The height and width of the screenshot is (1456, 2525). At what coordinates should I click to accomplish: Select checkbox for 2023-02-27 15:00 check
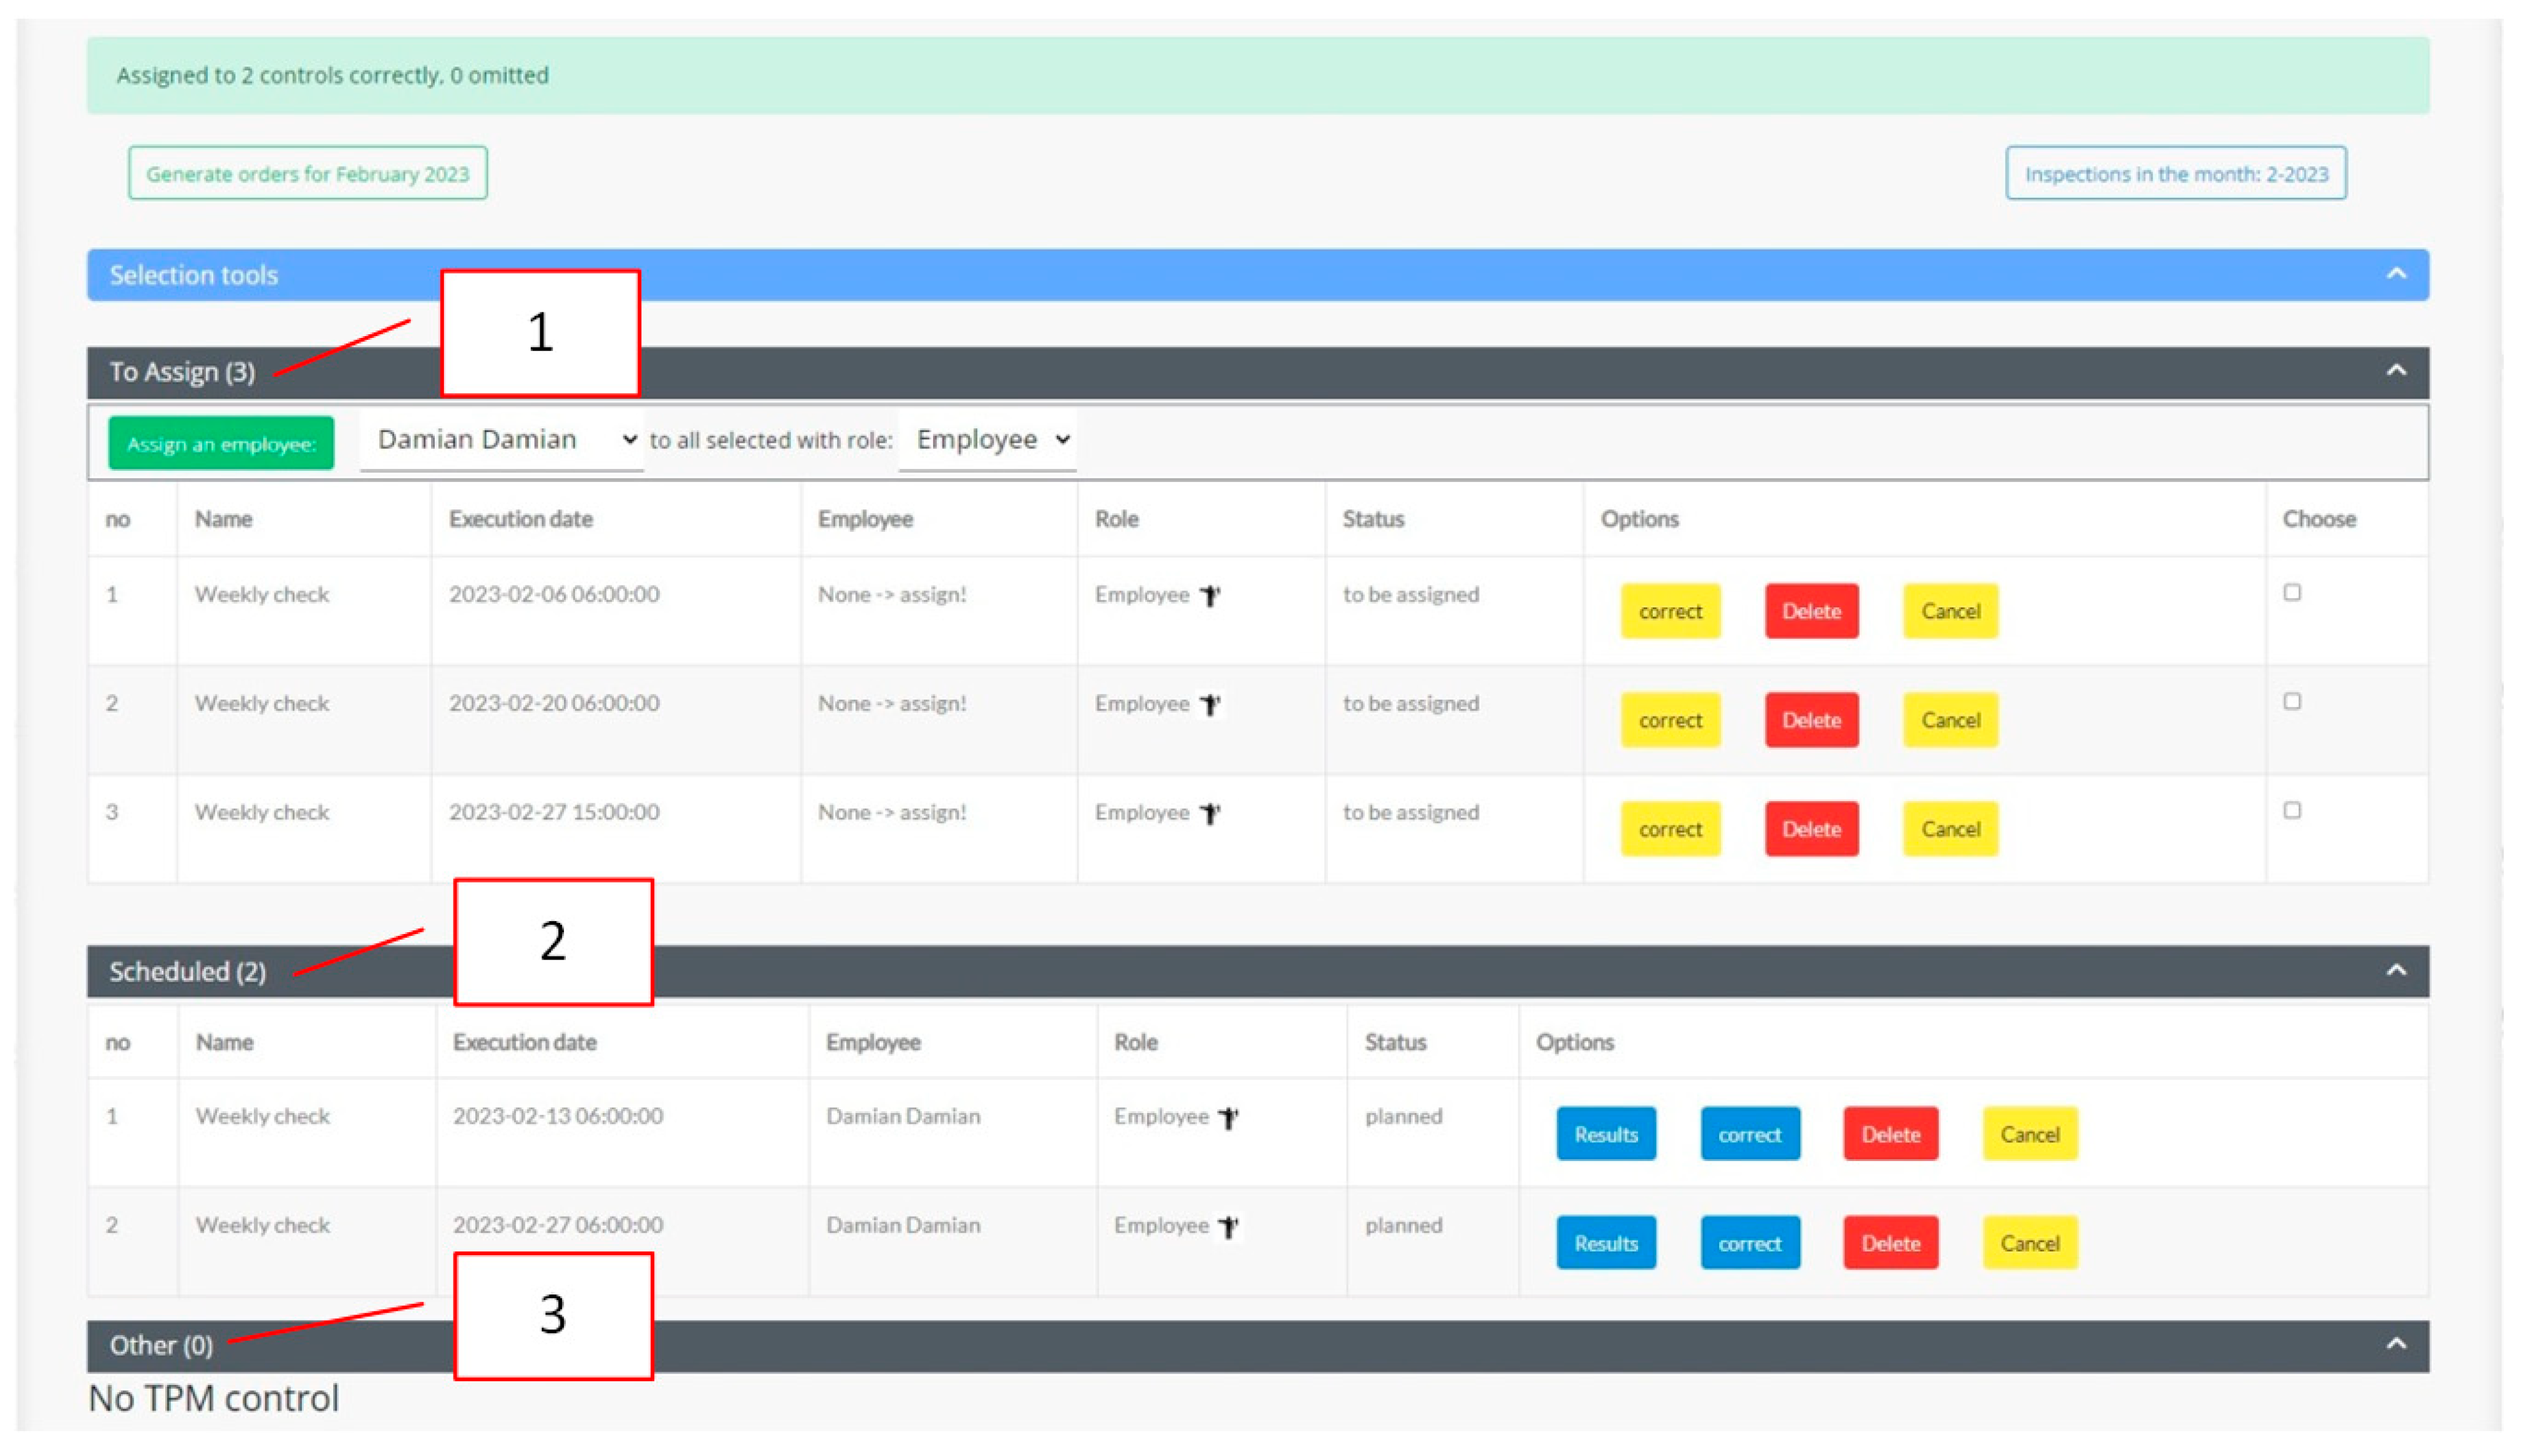[x=2291, y=811]
